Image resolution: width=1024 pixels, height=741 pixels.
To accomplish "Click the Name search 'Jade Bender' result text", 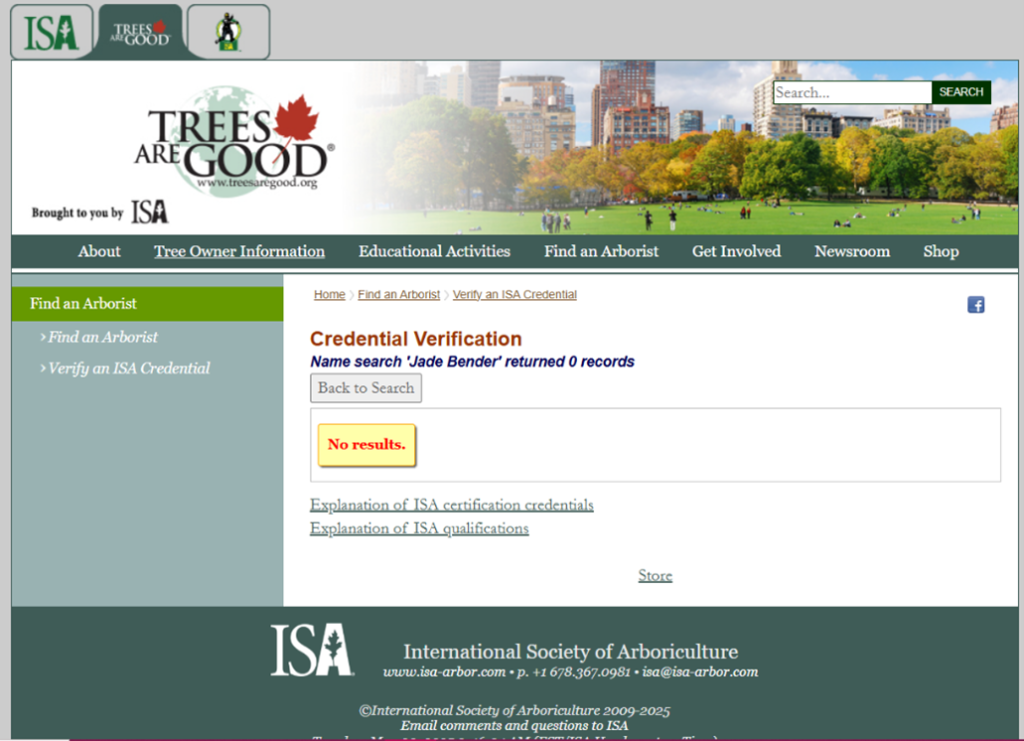I will click(472, 362).
